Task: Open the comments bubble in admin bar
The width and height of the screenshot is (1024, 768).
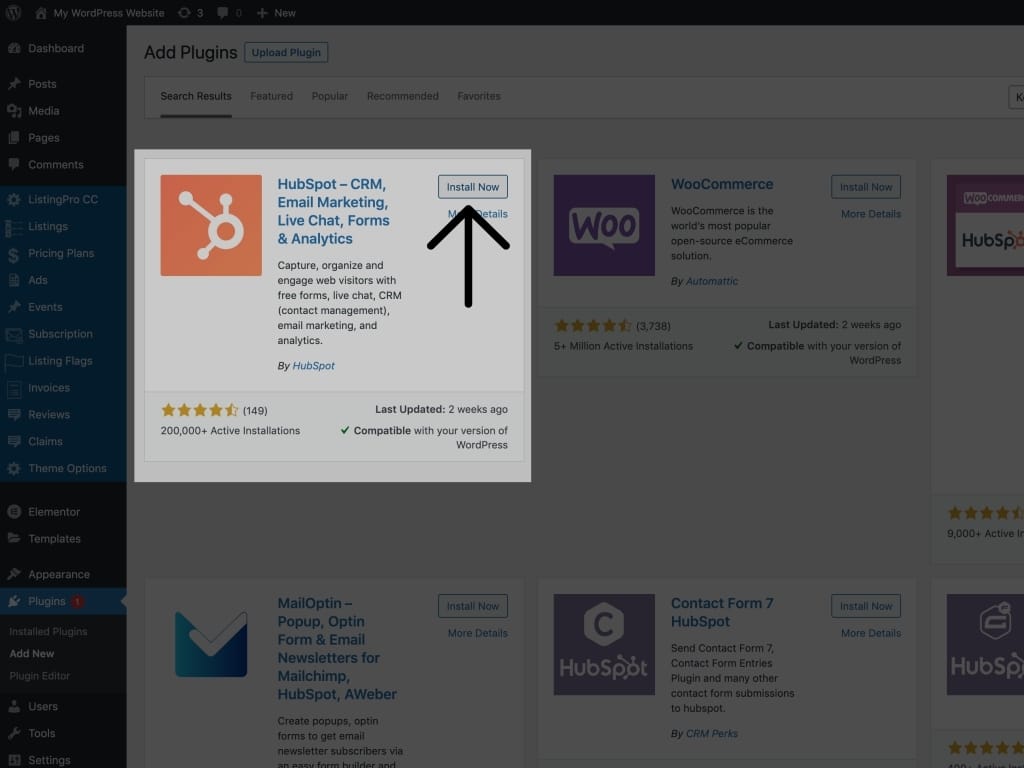Action: (229, 13)
